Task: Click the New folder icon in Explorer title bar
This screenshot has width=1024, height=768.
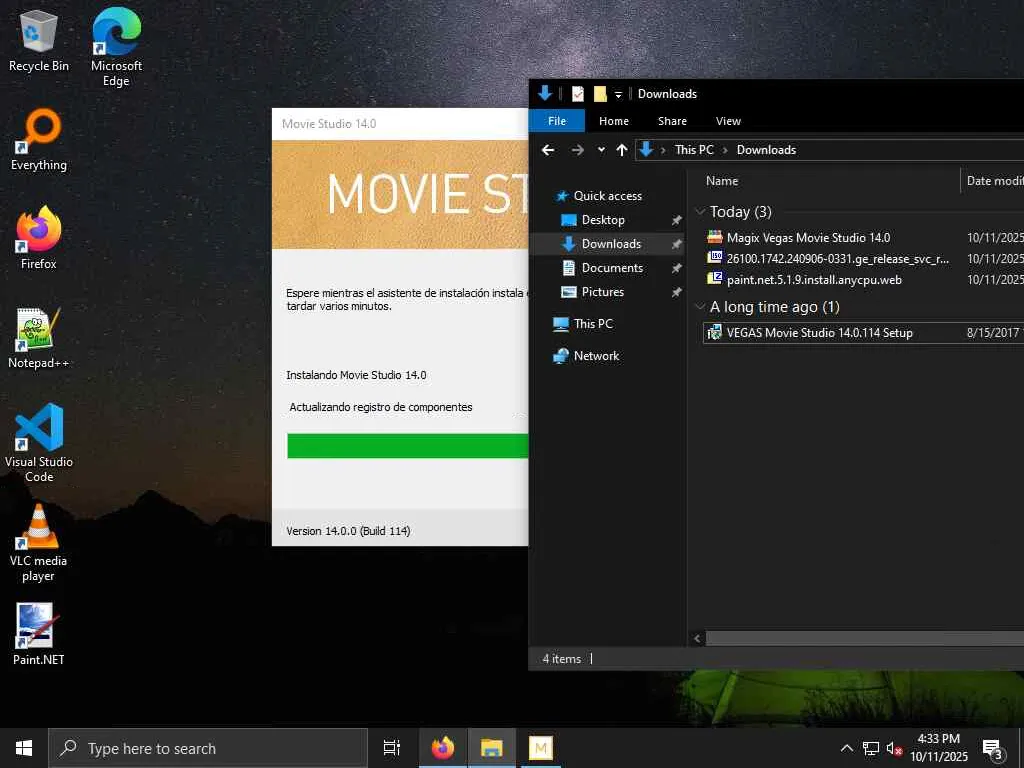Action: [600, 94]
